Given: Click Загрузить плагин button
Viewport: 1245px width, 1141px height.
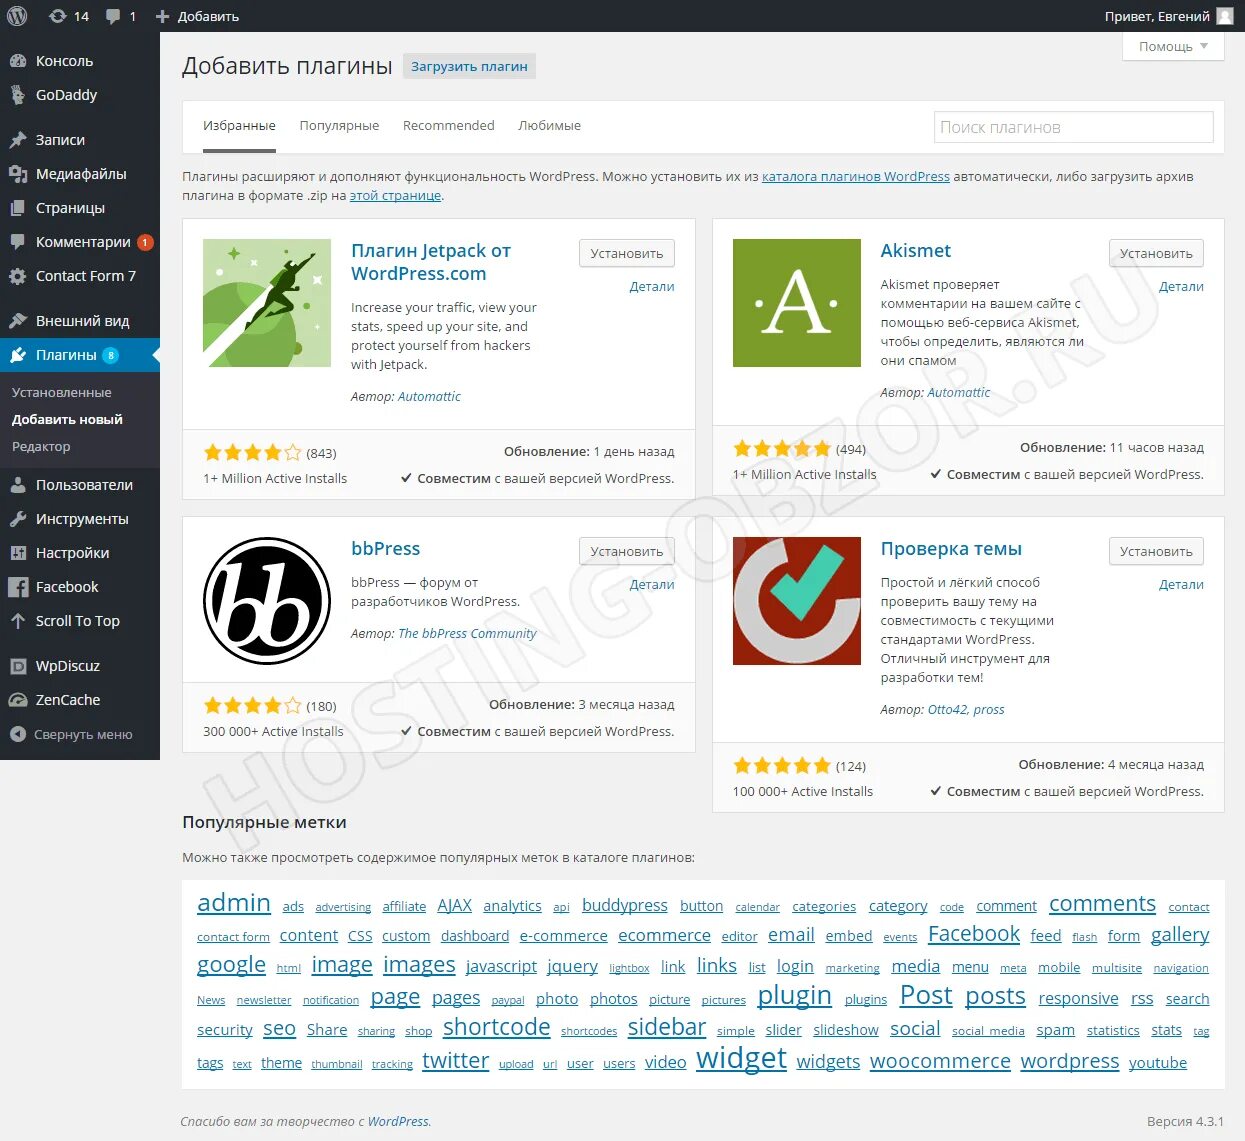Looking at the screenshot, I should [469, 66].
